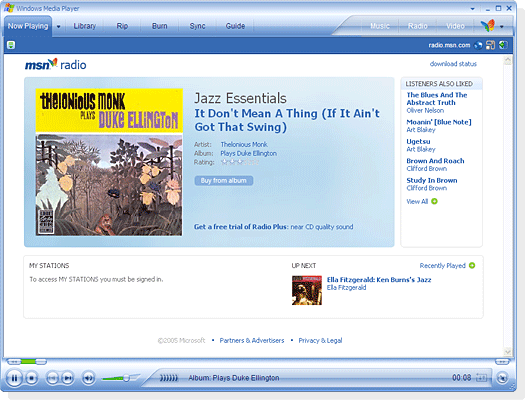Image resolution: width=525 pixels, height=400 pixels.
Task: Switch to skin mode with bottom-right button
Action: pyautogui.click(x=502, y=378)
